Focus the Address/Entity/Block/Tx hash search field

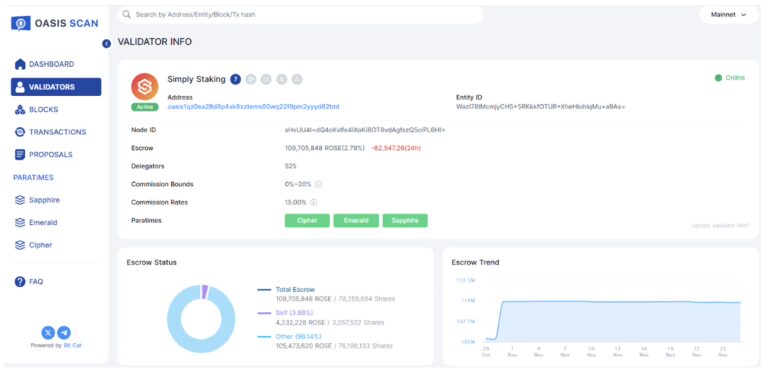click(300, 15)
